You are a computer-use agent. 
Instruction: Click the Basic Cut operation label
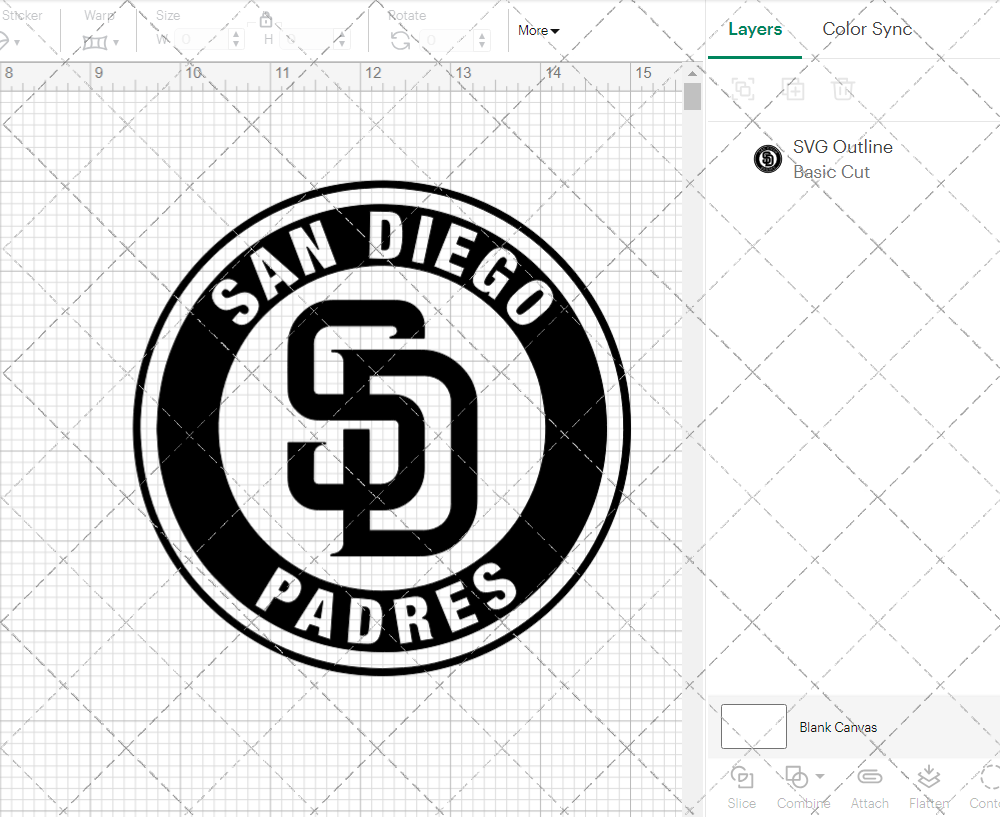[831, 172]
